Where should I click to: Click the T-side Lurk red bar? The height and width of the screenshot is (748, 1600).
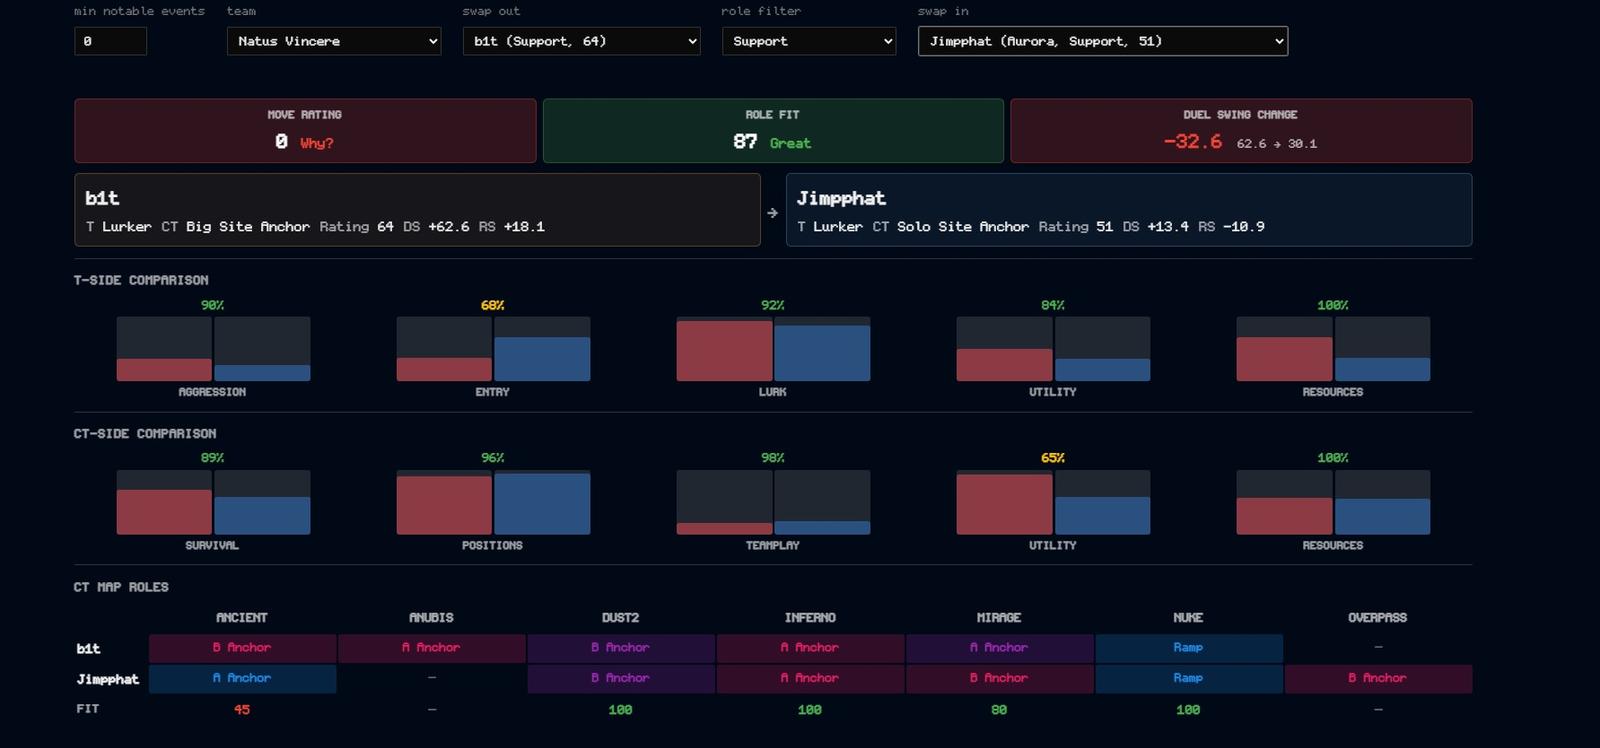tap(724, 351)
